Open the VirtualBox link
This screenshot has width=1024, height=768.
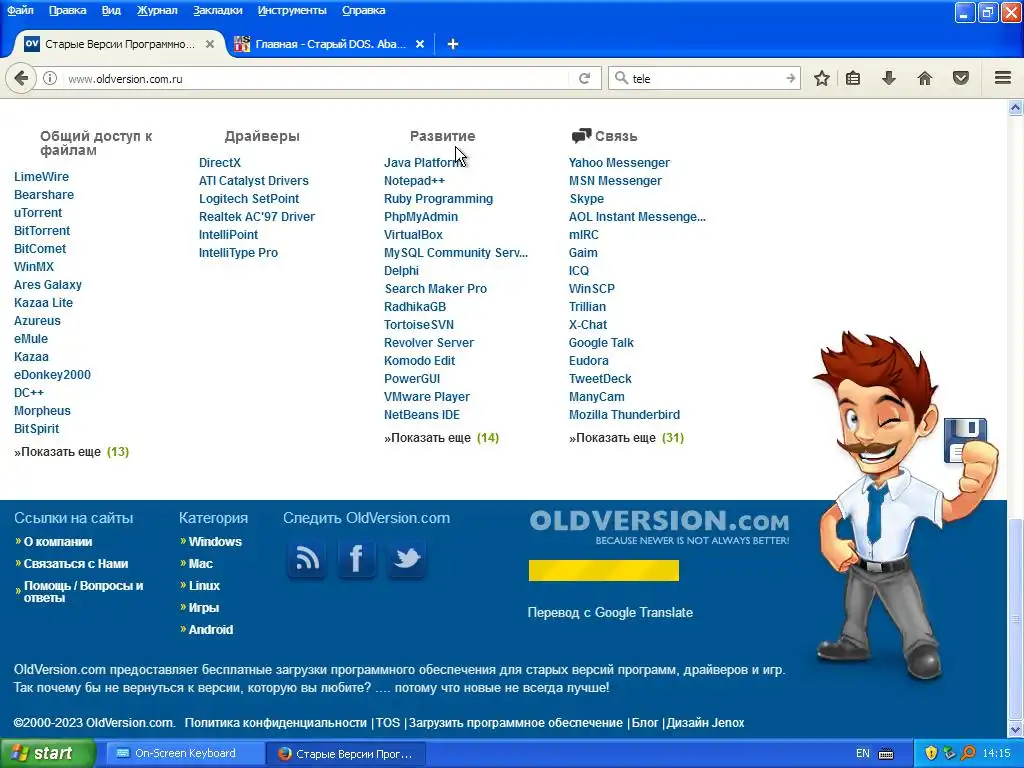click(413, 234)
